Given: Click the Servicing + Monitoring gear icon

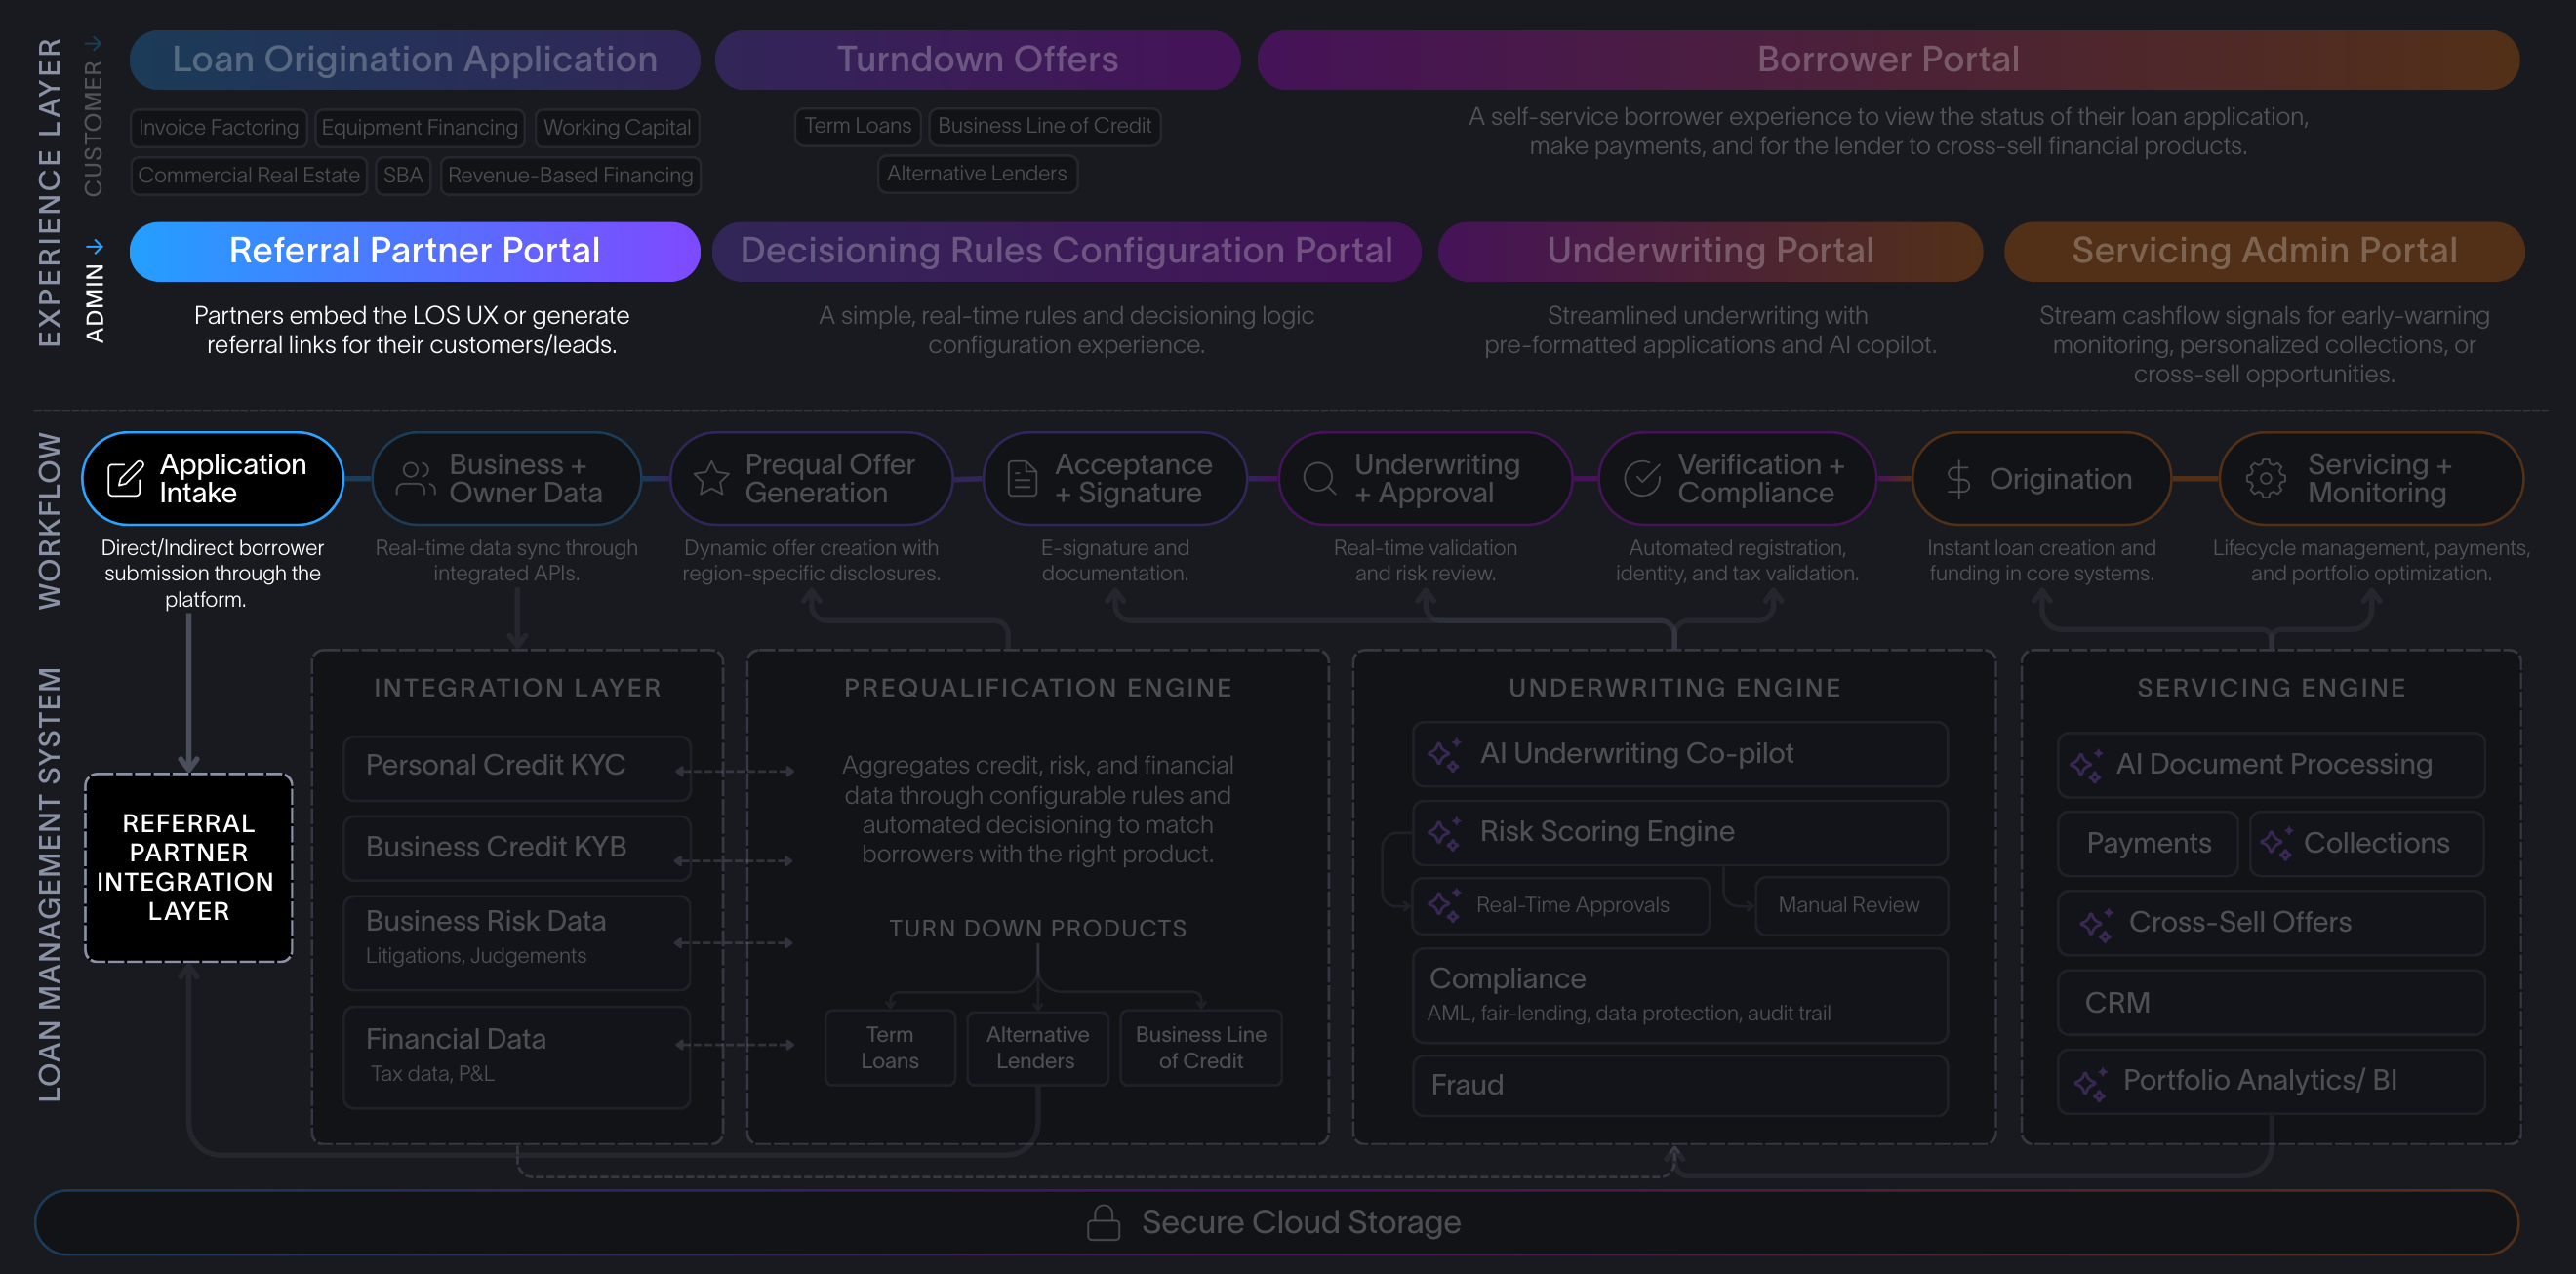Looking at the screenshot, I should click(x=2266, y=478).
